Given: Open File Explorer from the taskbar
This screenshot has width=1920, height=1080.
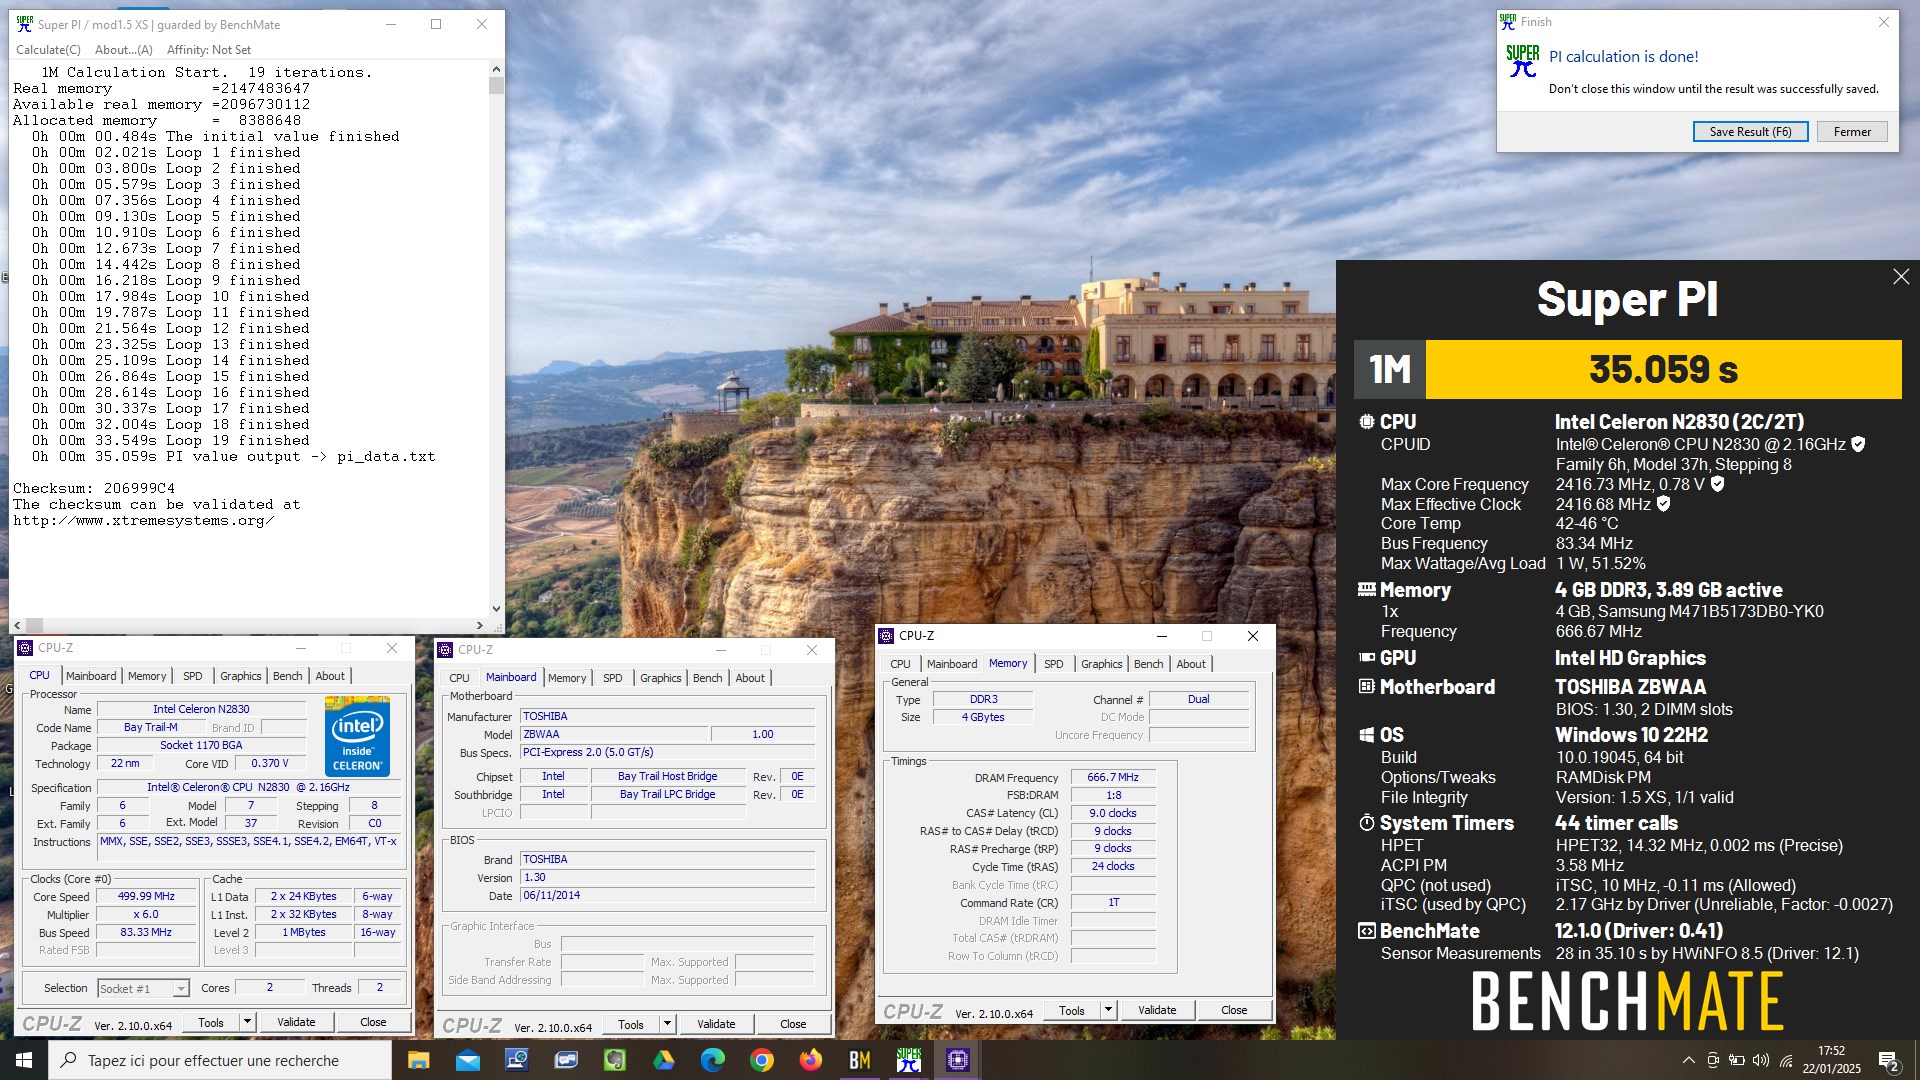Looking at the screenshot, I should click(x=418, y=1060).
